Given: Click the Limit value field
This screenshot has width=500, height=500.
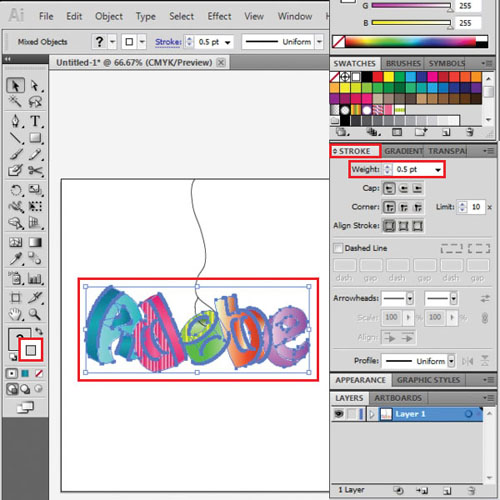Looking at the screenshot, I should coord(476,207).
